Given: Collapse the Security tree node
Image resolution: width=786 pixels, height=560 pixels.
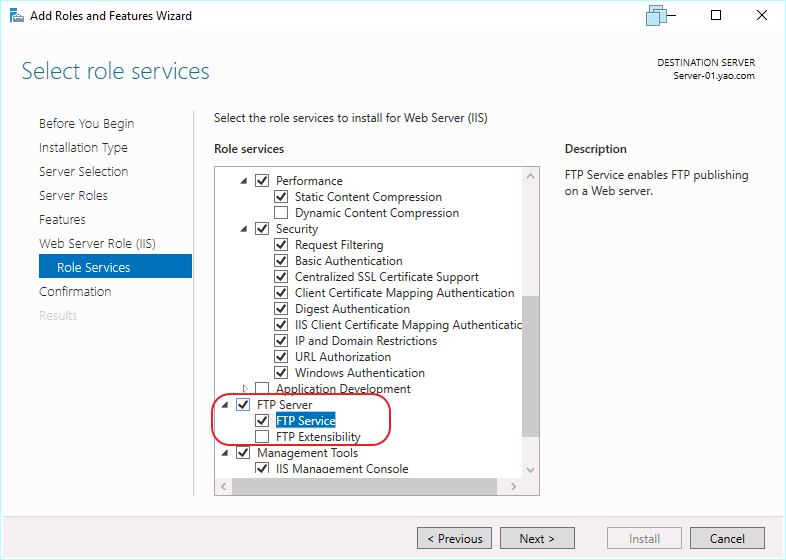Looking at the screenshot, I should click(243, 229).
